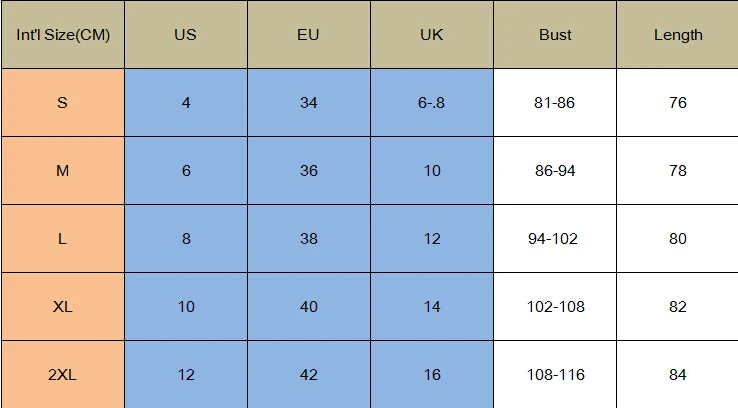Click the UK 6-.8 cell

(x=432, y=103)
